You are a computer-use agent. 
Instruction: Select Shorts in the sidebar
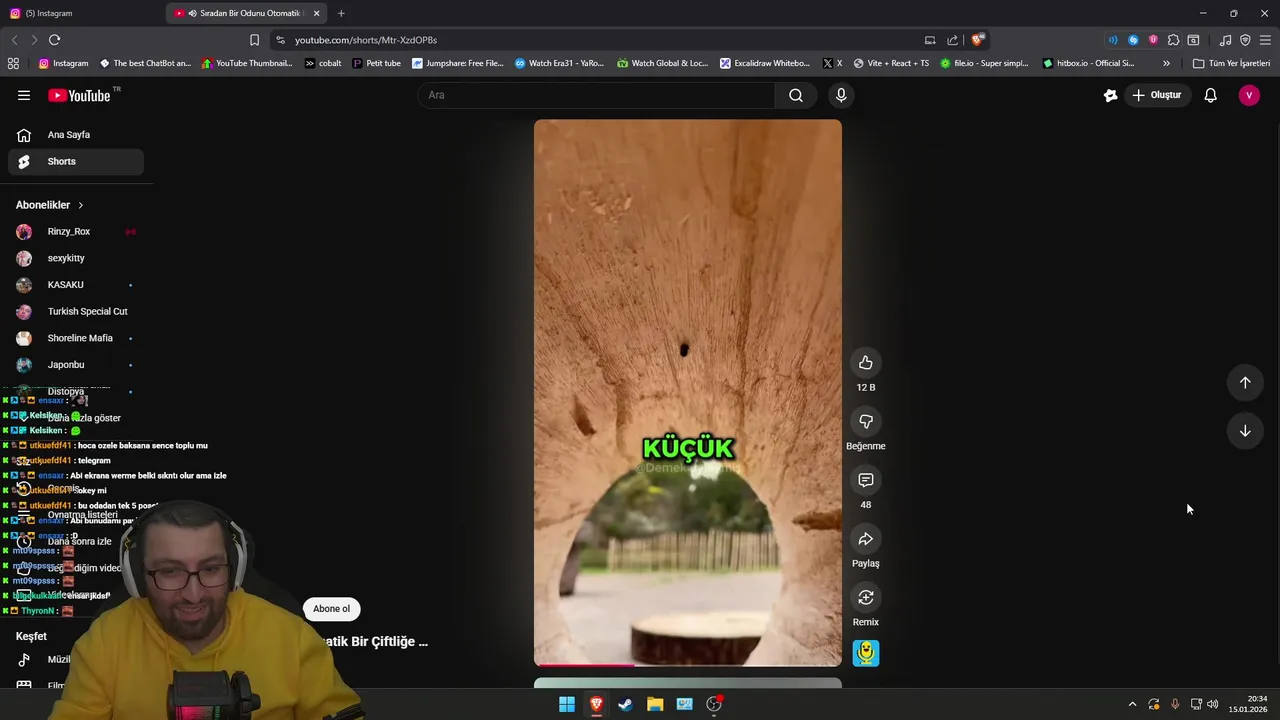click(x=76, y=162)
